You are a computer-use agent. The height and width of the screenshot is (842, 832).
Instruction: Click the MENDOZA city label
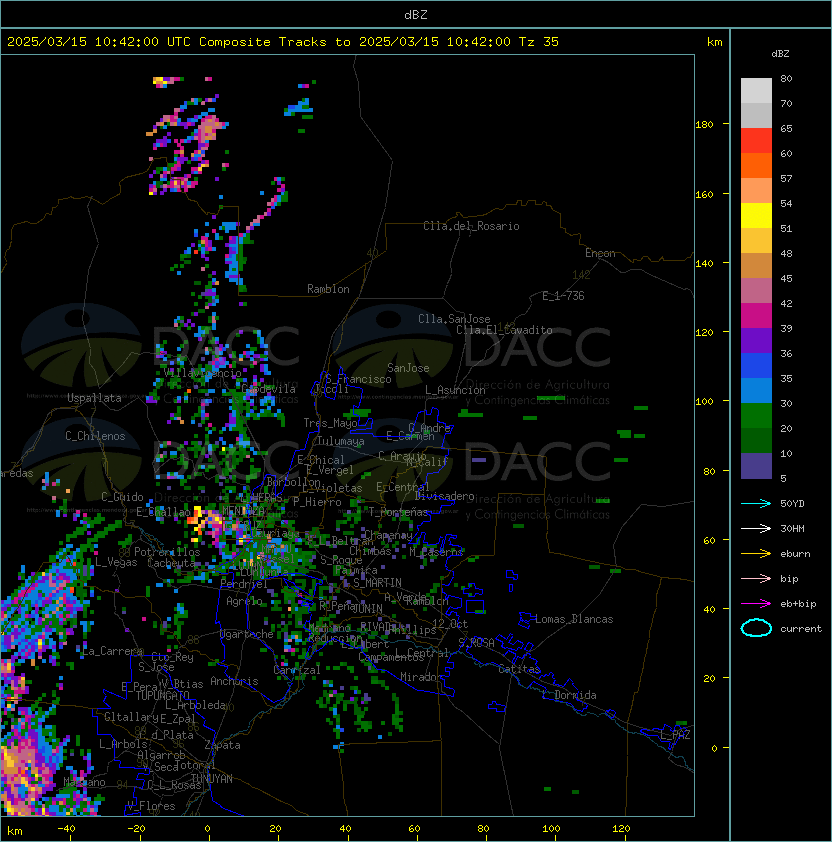[x=243, y=510]
